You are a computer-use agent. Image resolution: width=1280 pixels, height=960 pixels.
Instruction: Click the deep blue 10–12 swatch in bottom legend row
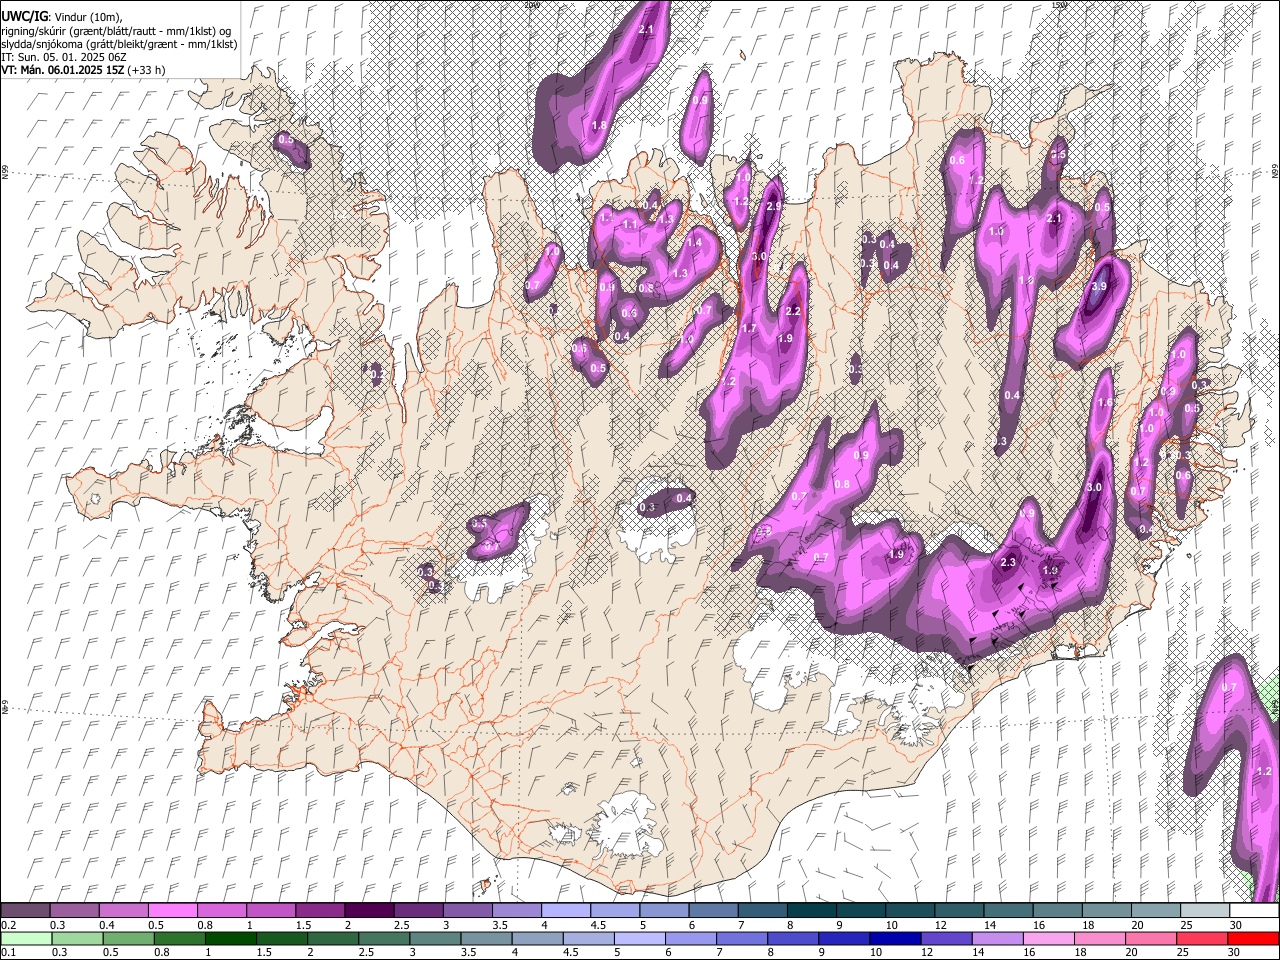pos(895,939)
